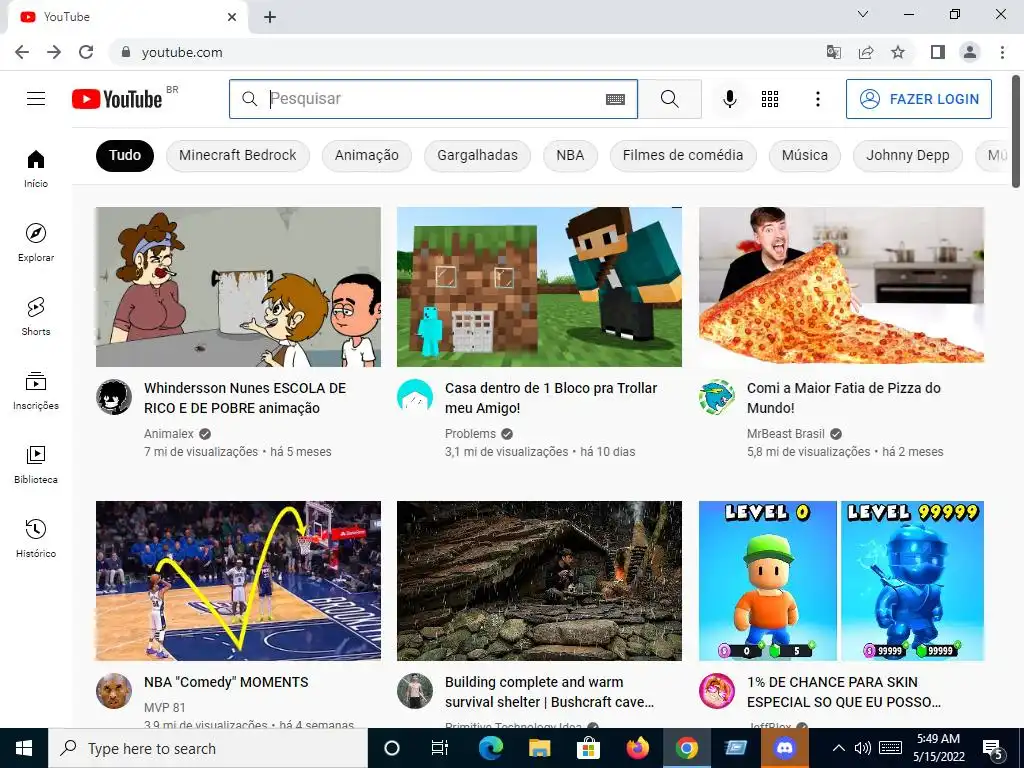This screenshot has height=768, width=1024.
Task: Click the translate page icon in address bar
Action: [834, 52]
